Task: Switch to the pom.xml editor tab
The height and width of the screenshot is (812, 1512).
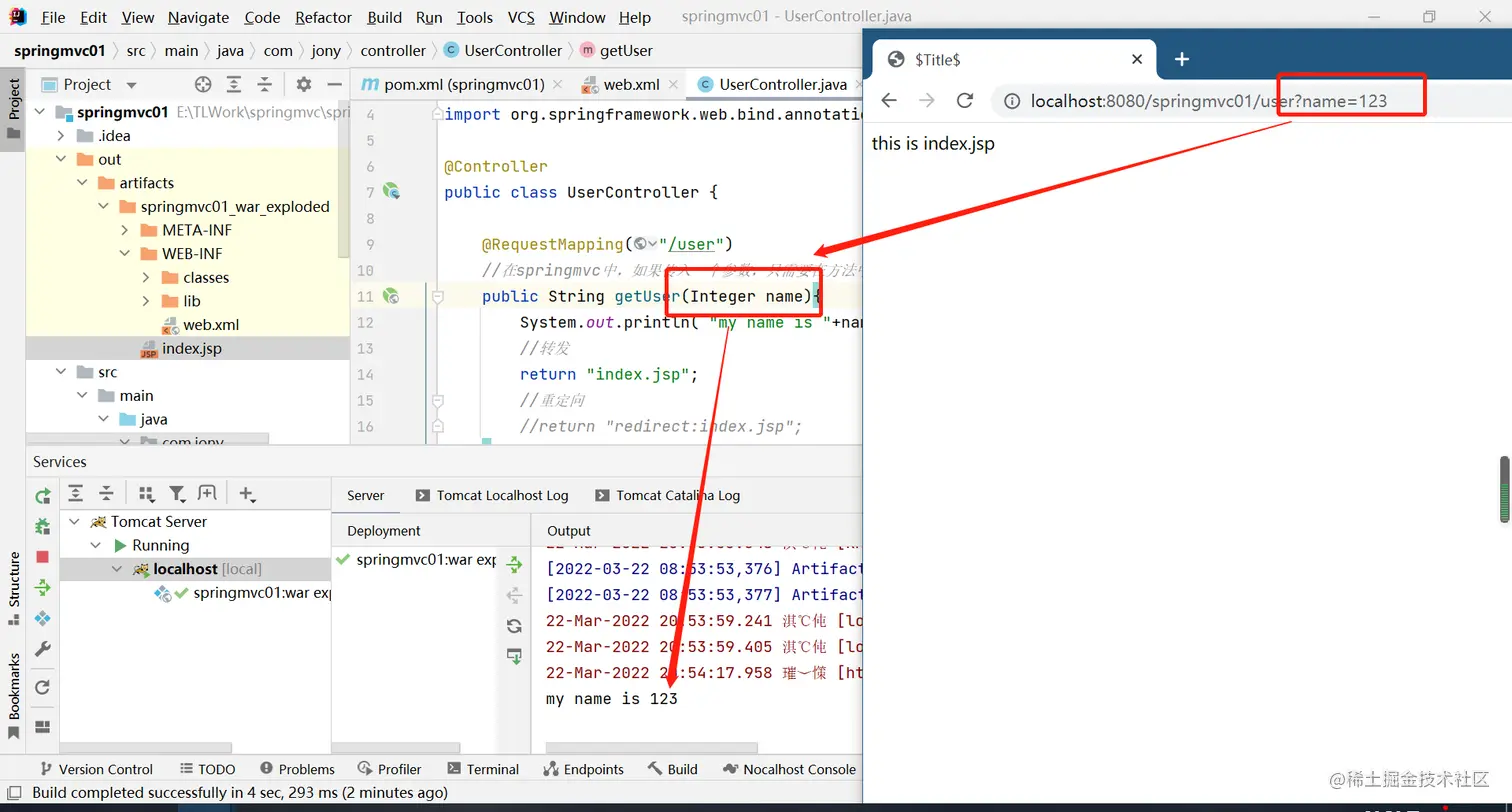Action: [x=464, y=85]
